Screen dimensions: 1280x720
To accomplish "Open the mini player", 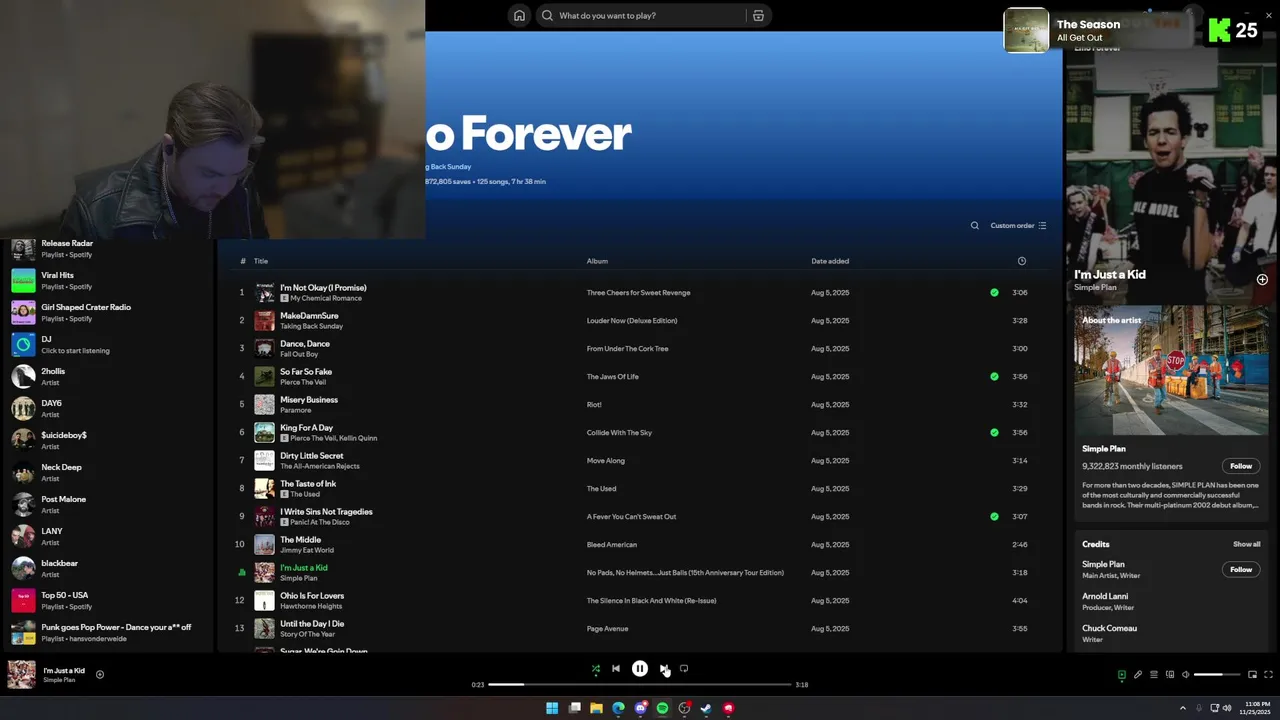I will [x=1252, y=675].
